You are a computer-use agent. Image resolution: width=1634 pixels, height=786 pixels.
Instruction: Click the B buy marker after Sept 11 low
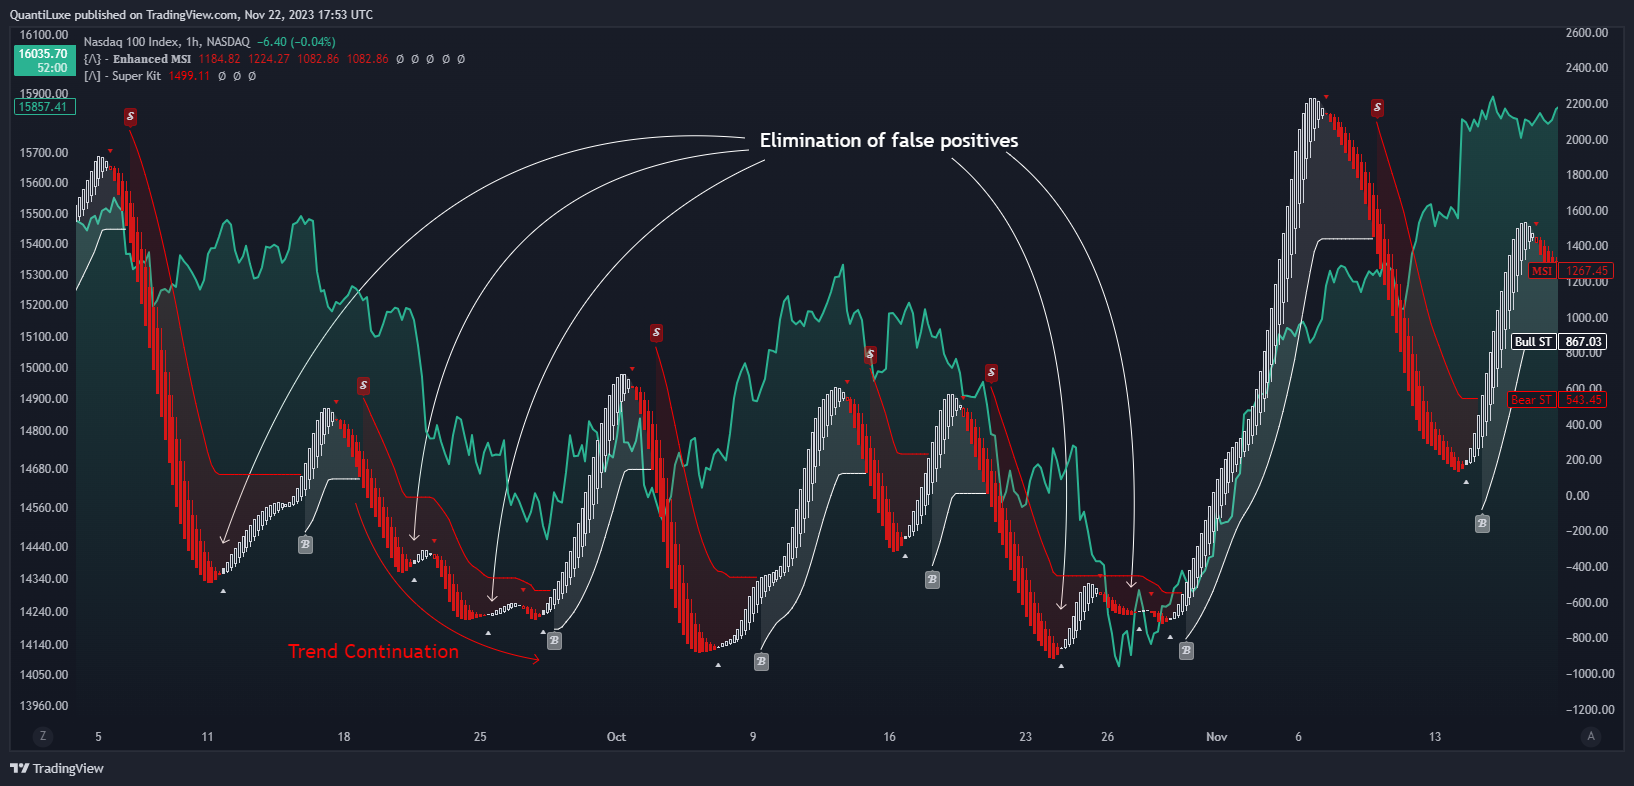pyautogui.click(x=305, y=544)
